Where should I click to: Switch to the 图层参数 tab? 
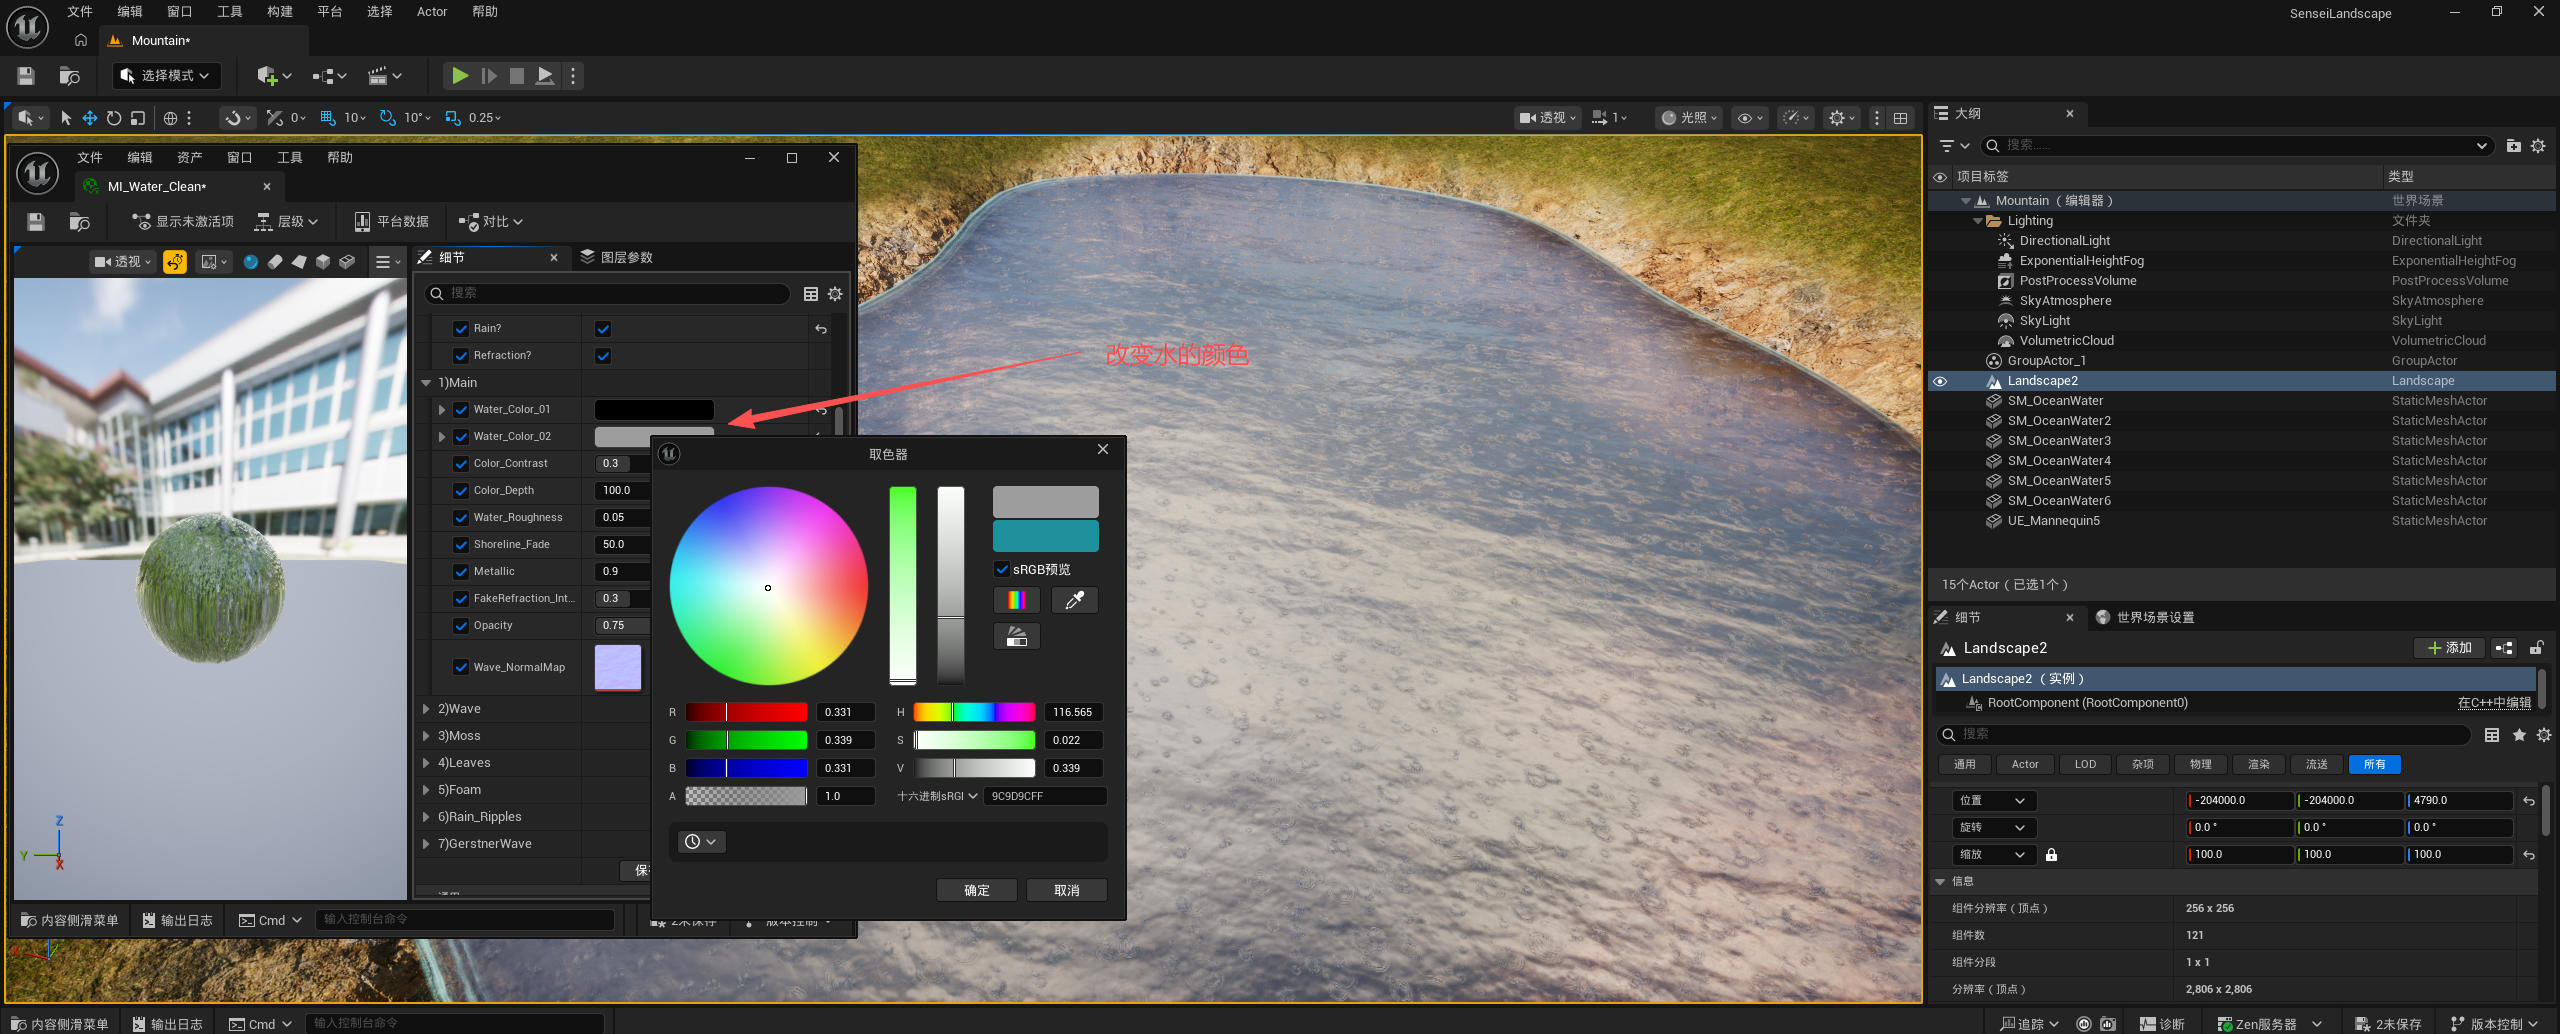(617, 258)
